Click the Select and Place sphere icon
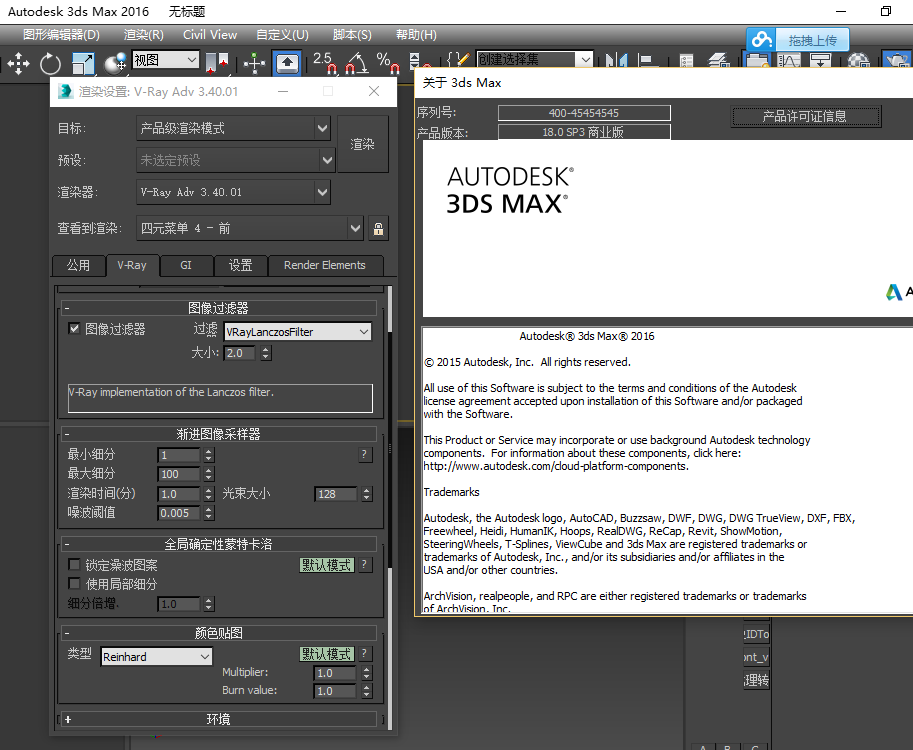The image size is (913, 750). pos(115,63)
